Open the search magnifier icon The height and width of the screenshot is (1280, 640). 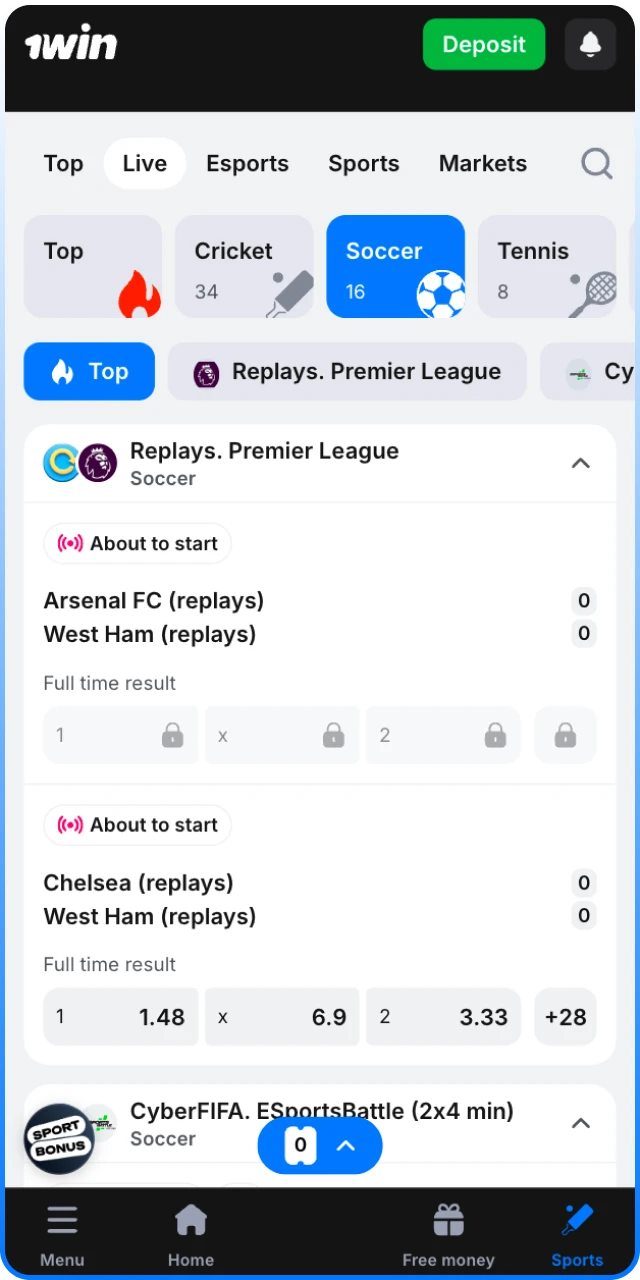point(596,163)
